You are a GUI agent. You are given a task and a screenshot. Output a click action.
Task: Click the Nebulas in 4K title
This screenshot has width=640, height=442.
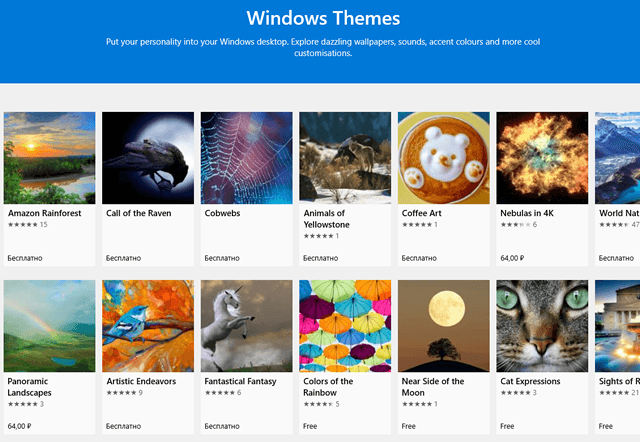click(527, 213)
